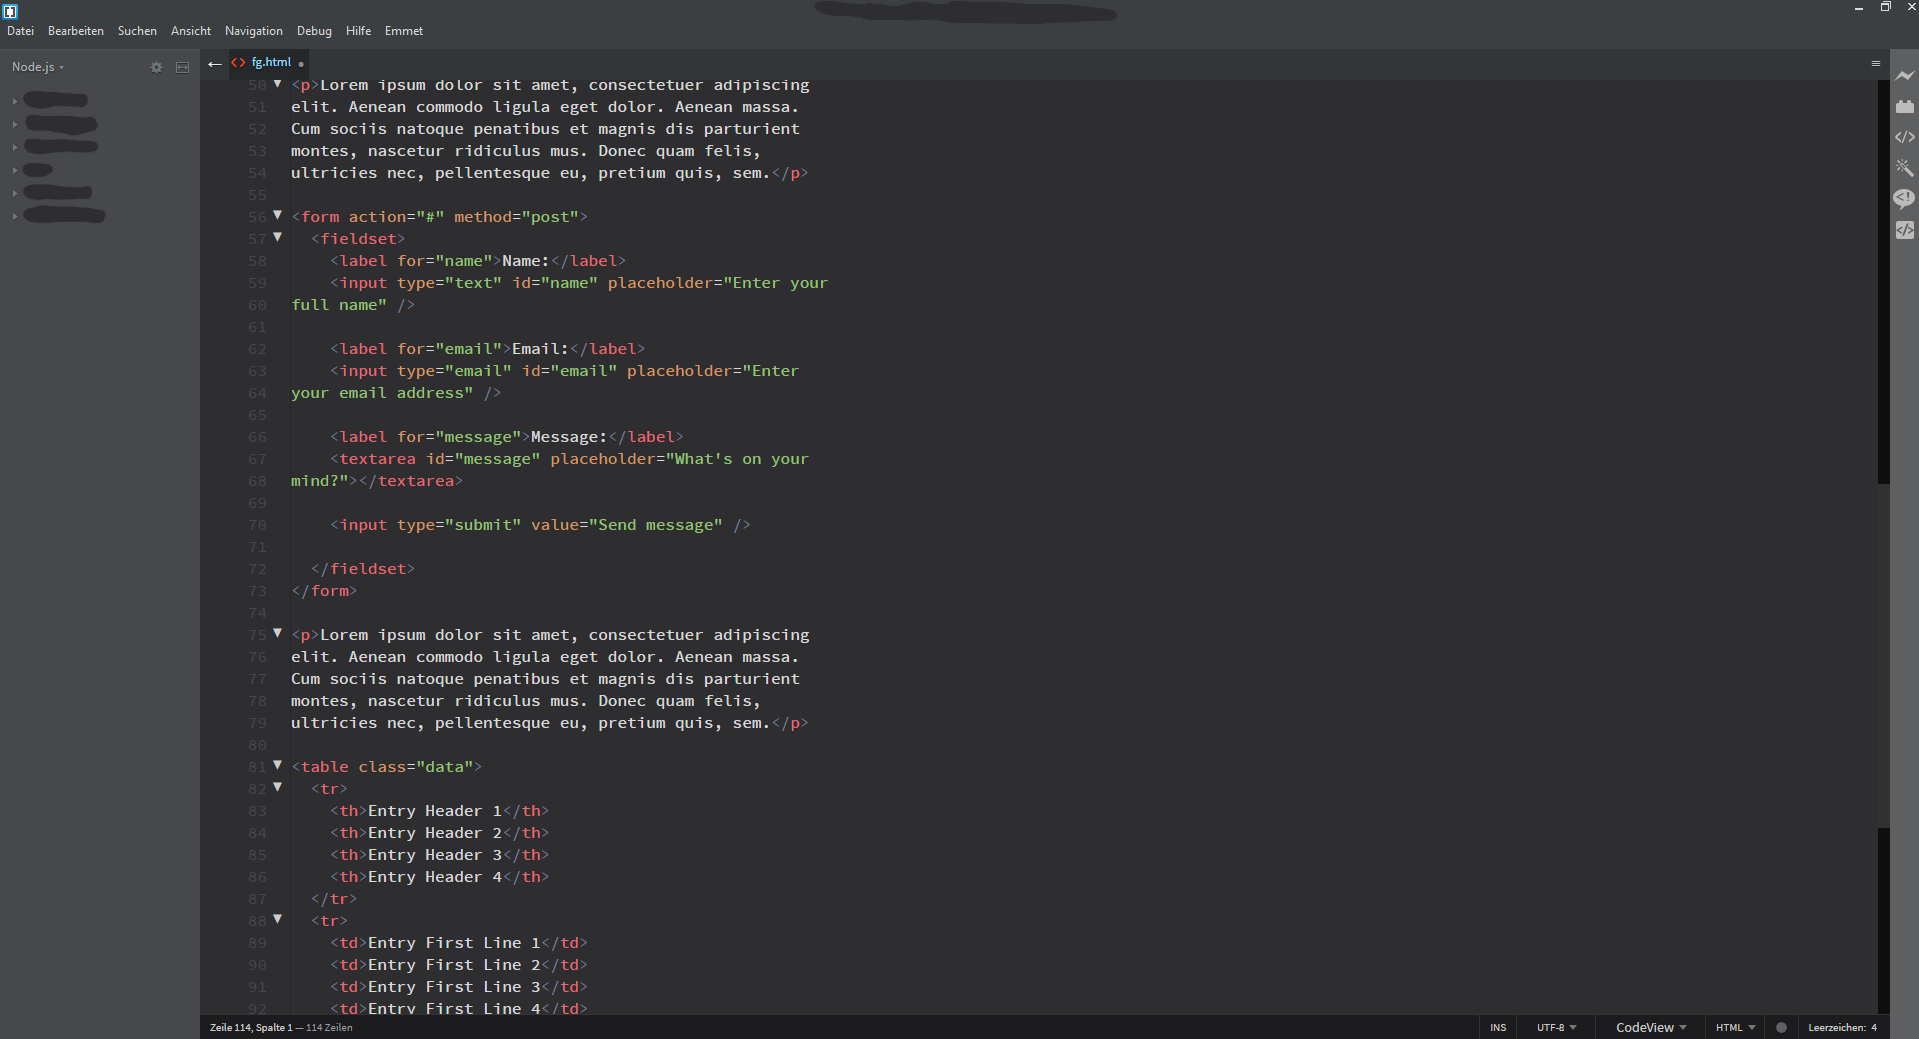Collapse the tr fold on line 88
The image size is (1919, 1039).
point(278,919)
